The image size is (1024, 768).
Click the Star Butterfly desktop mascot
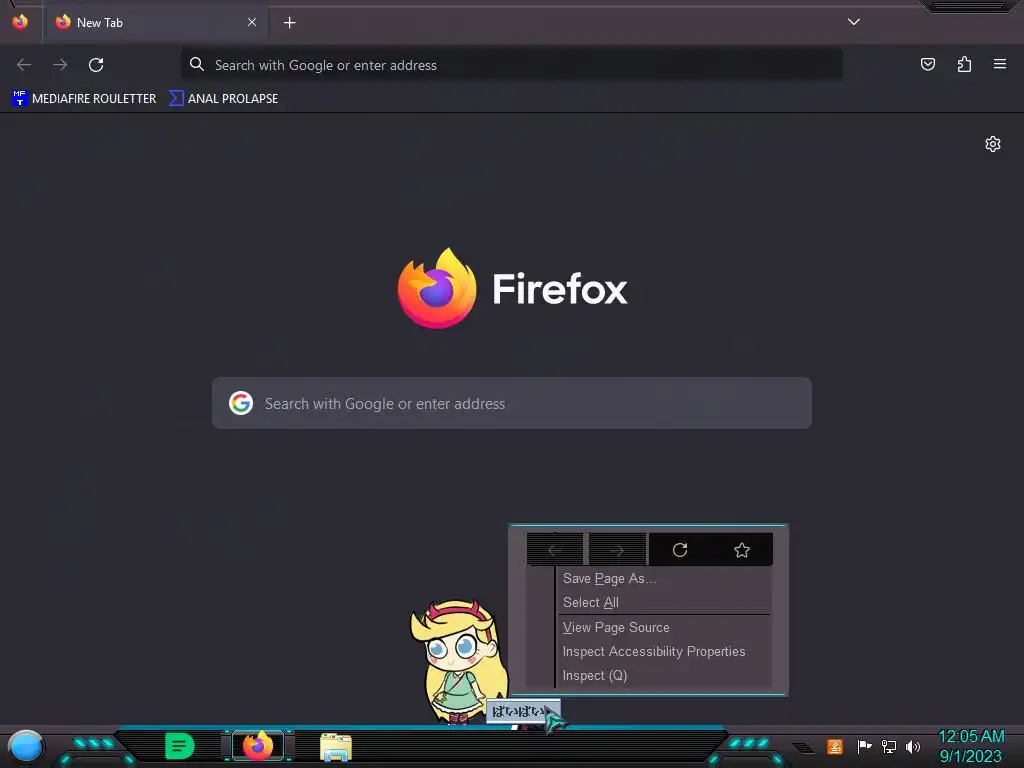click(458, 661)
